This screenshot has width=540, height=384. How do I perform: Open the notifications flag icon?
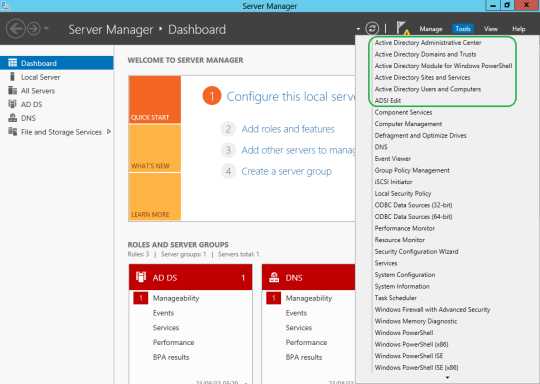(402, 28)
